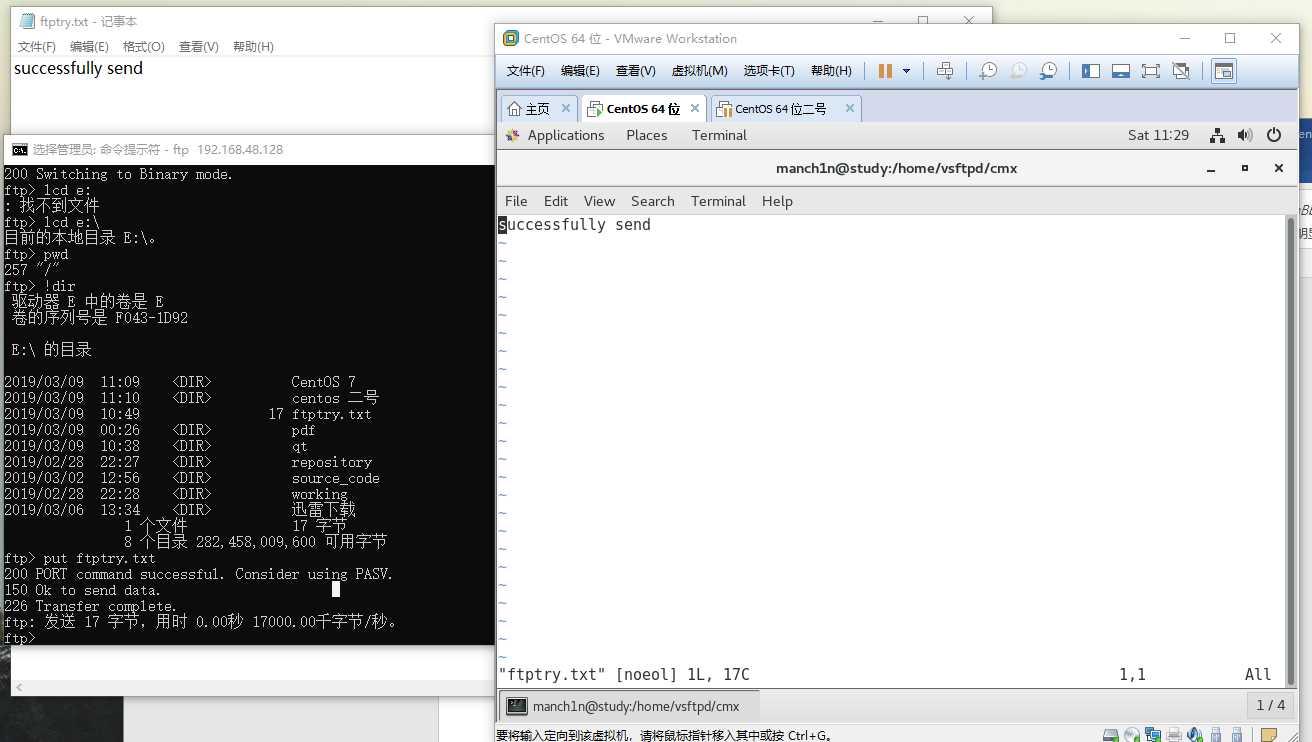Click the source_code directory entry
This screenshot has height=742, width=1312.
pos(335,478)
